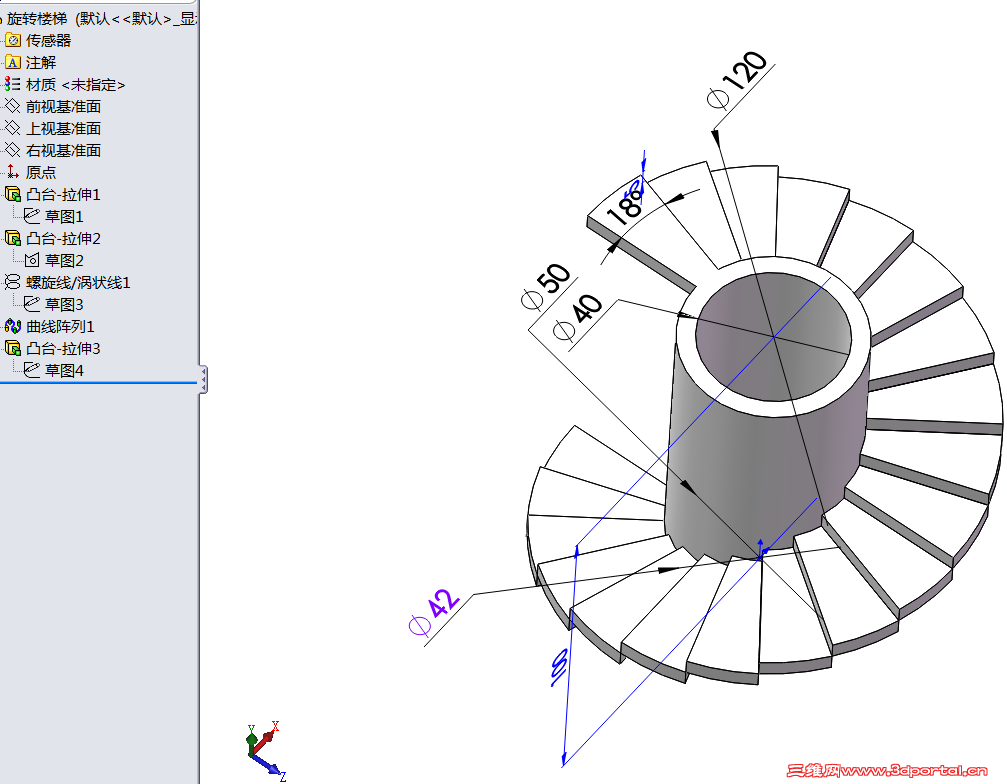Select 螺旋线/涡状线1 feature label
This screenshot has width=1007, height=784.
pos(78,282)
